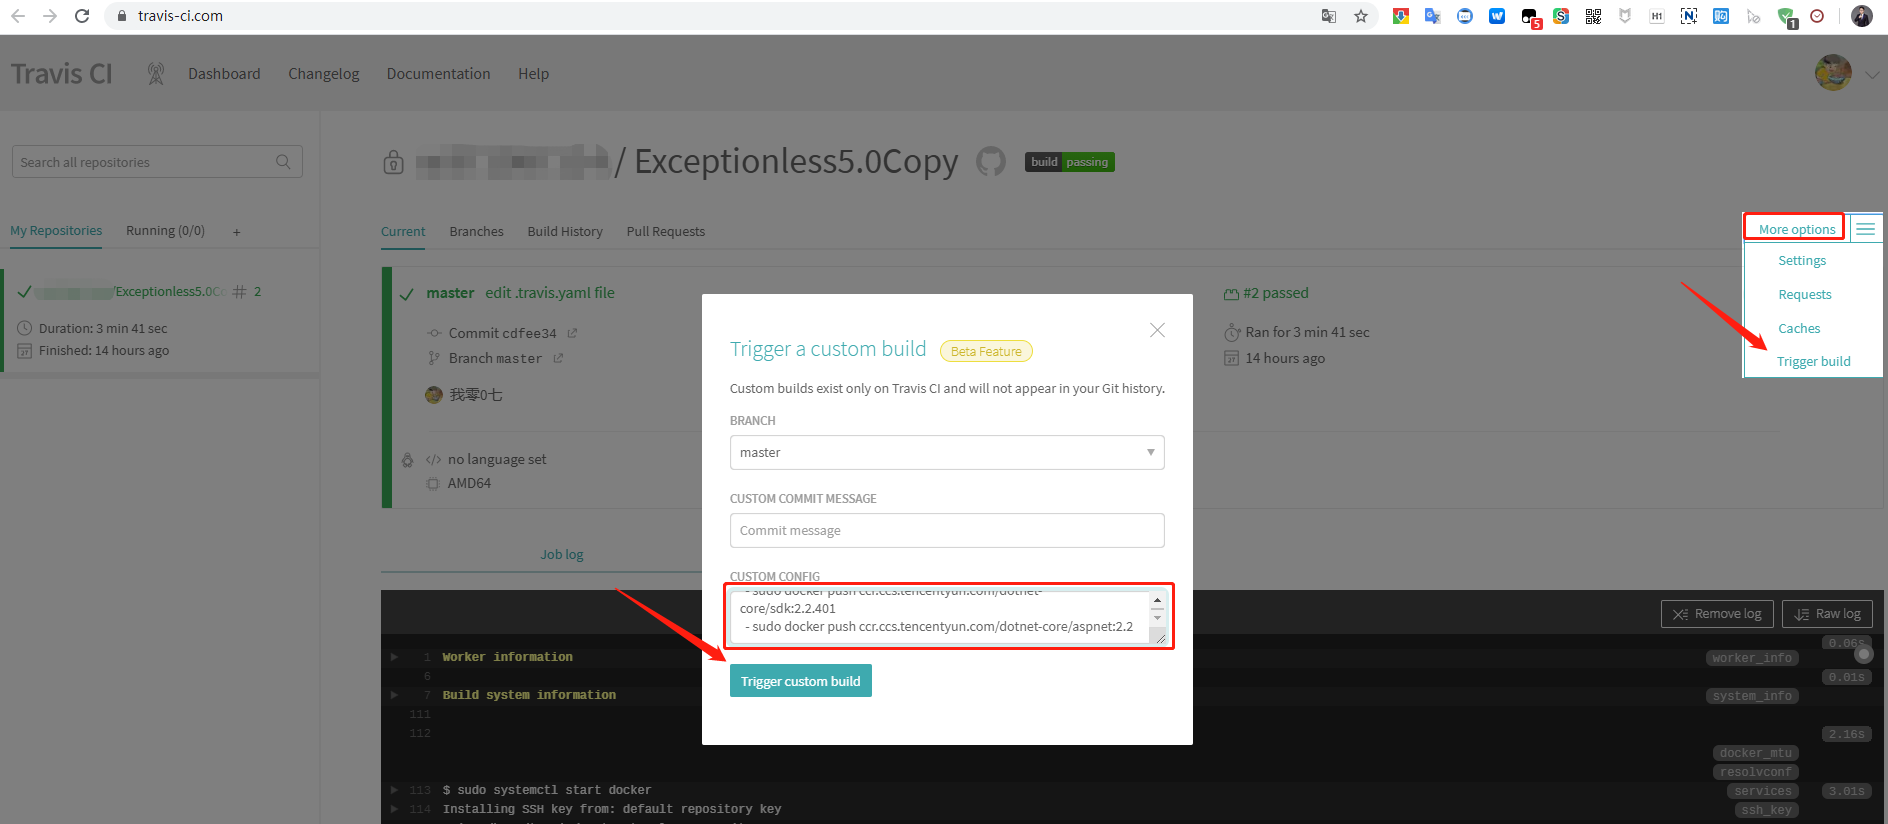The width and height of the screenshot is (1888, 824).
Task: Close the Trigger a custom build dialog
Action: pyautogui.click(x=1157, y=330)
